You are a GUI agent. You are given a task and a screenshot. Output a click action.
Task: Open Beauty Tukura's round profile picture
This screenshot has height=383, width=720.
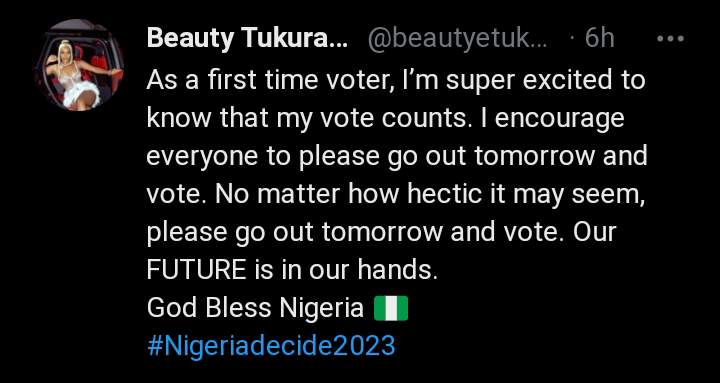point(79,65)
